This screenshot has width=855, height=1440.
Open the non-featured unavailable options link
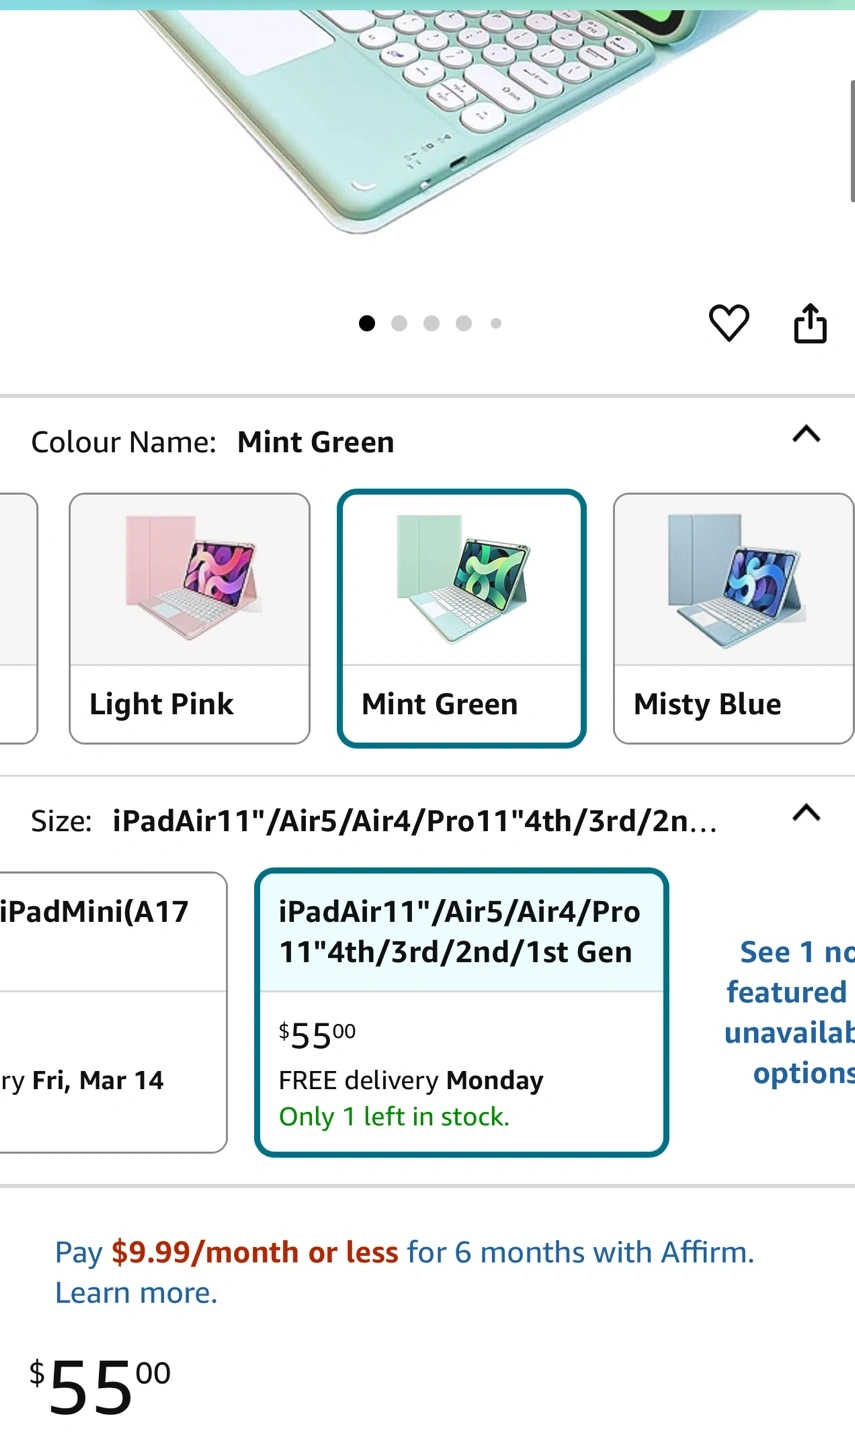click(788, 1011)
